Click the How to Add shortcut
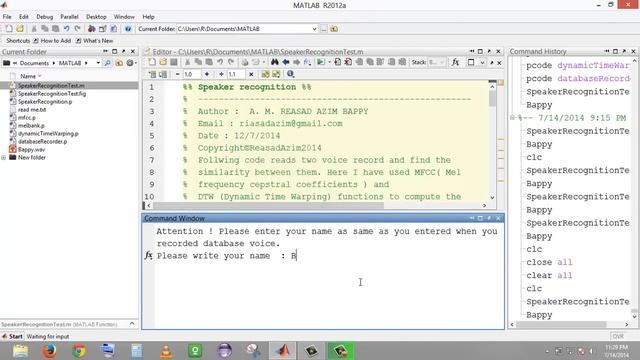640x360 pixels. tap(52, 41)
